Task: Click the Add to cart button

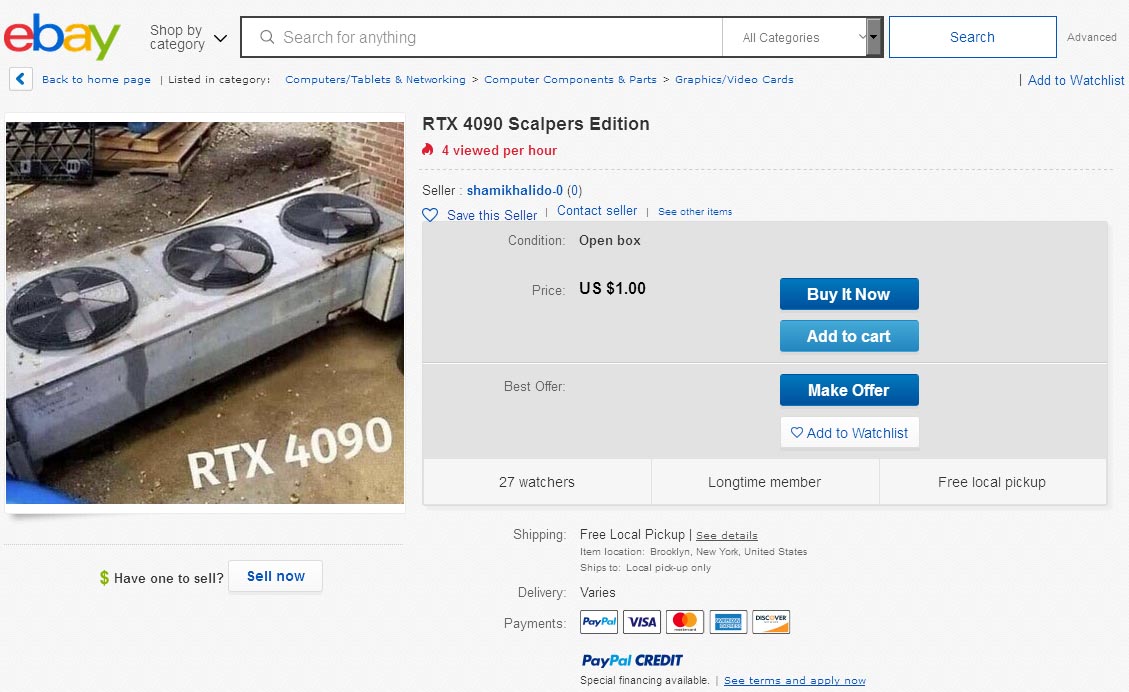Action: coord(849,336)
